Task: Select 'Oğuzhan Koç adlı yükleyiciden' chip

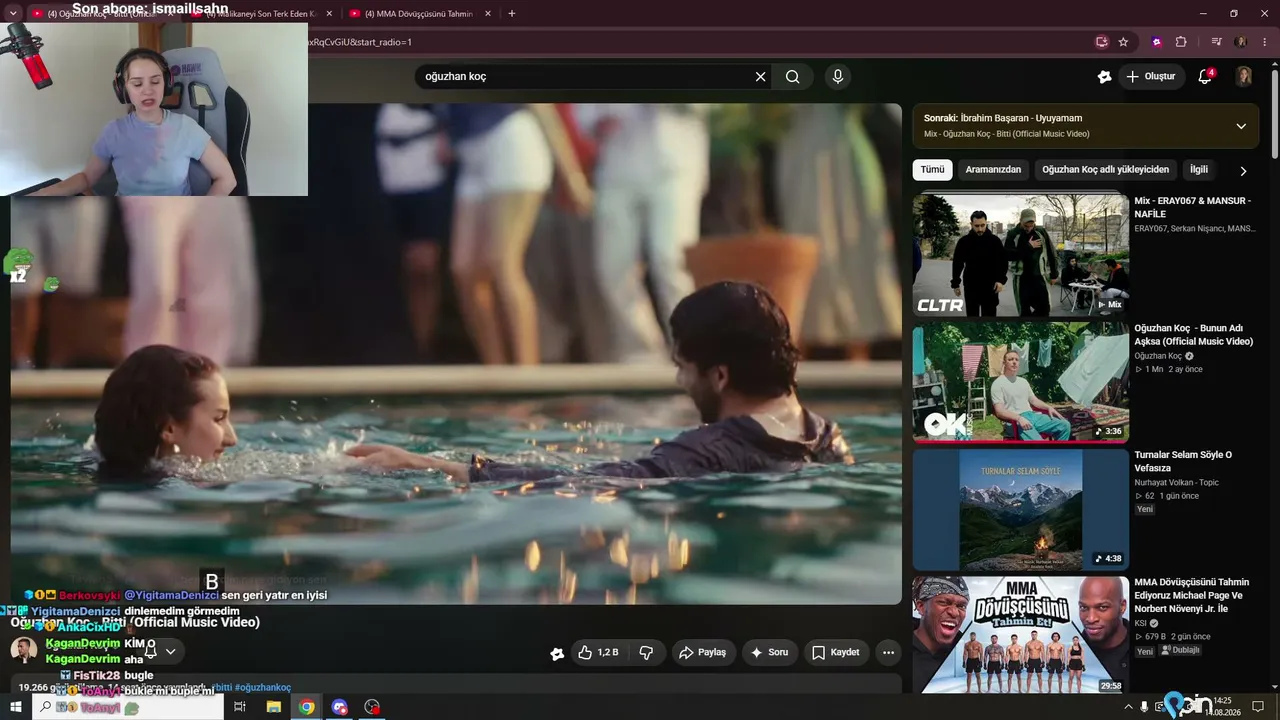Action: tap(1105, 170)
